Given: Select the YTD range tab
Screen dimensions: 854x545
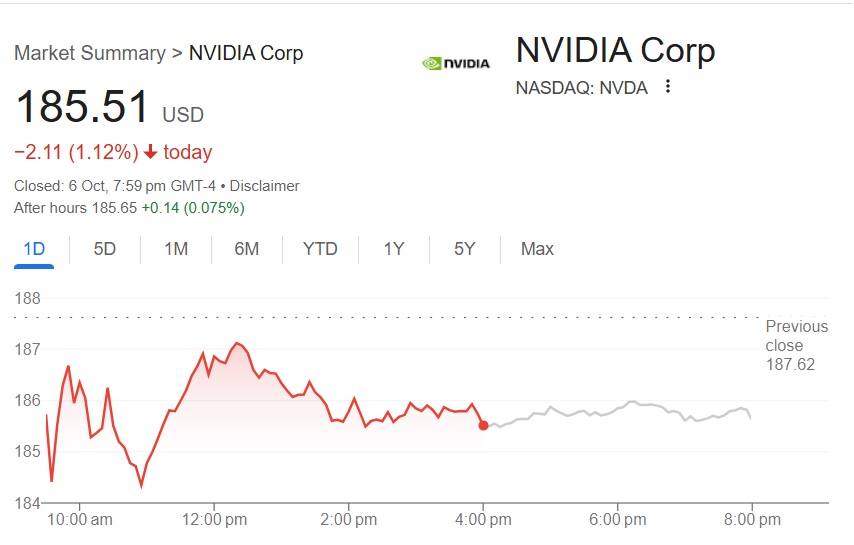Looking at the screenshot, I should coord(320,249).
